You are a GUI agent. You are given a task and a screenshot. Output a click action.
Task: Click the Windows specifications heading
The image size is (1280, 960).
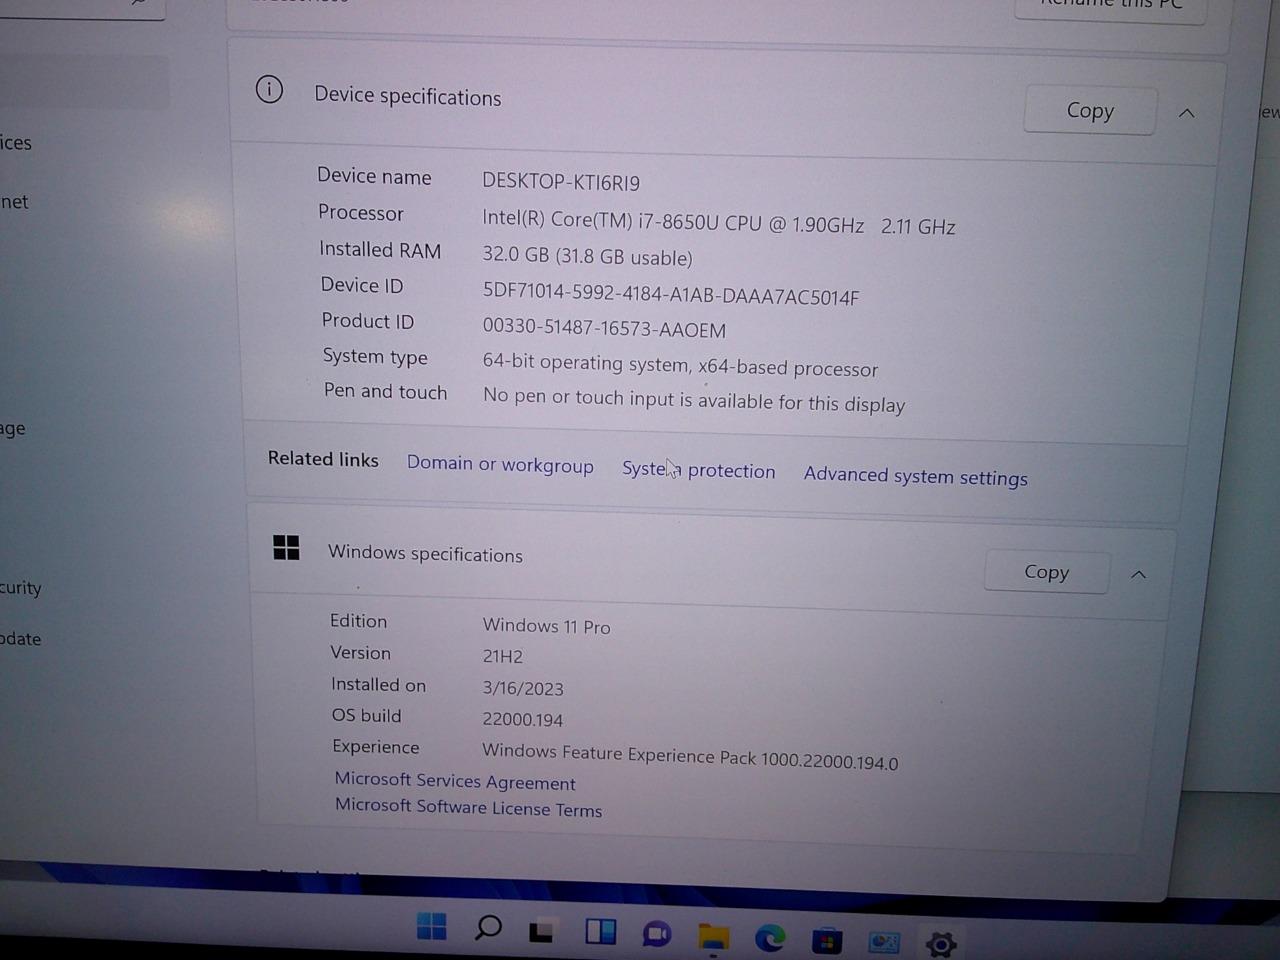pos(425,553)
